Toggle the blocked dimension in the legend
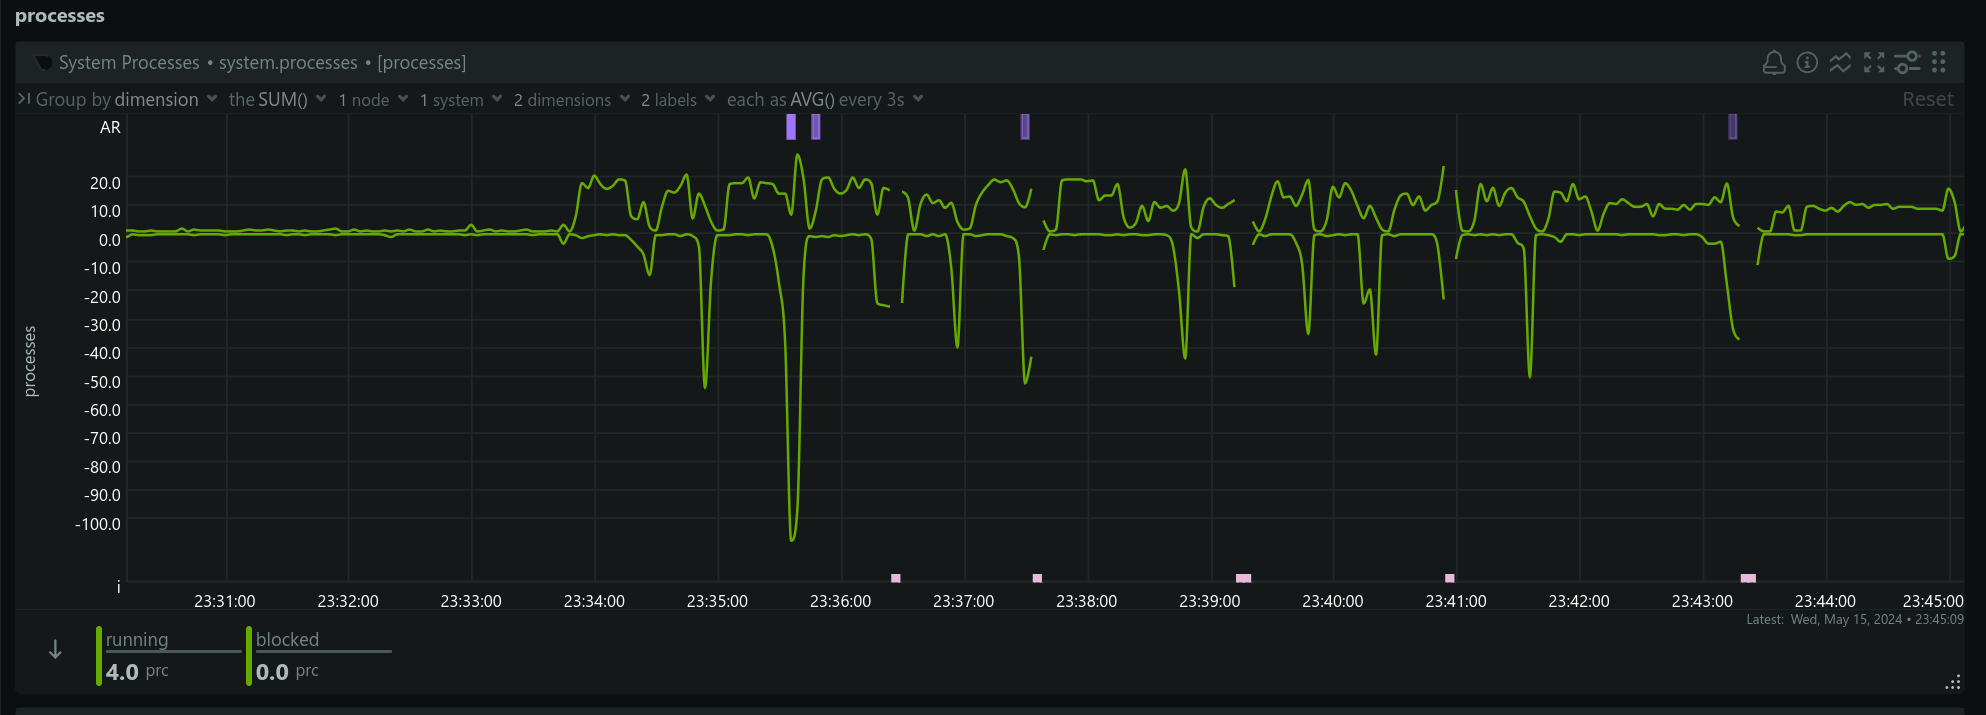1986x715 pixels. (x=287, y=640)
